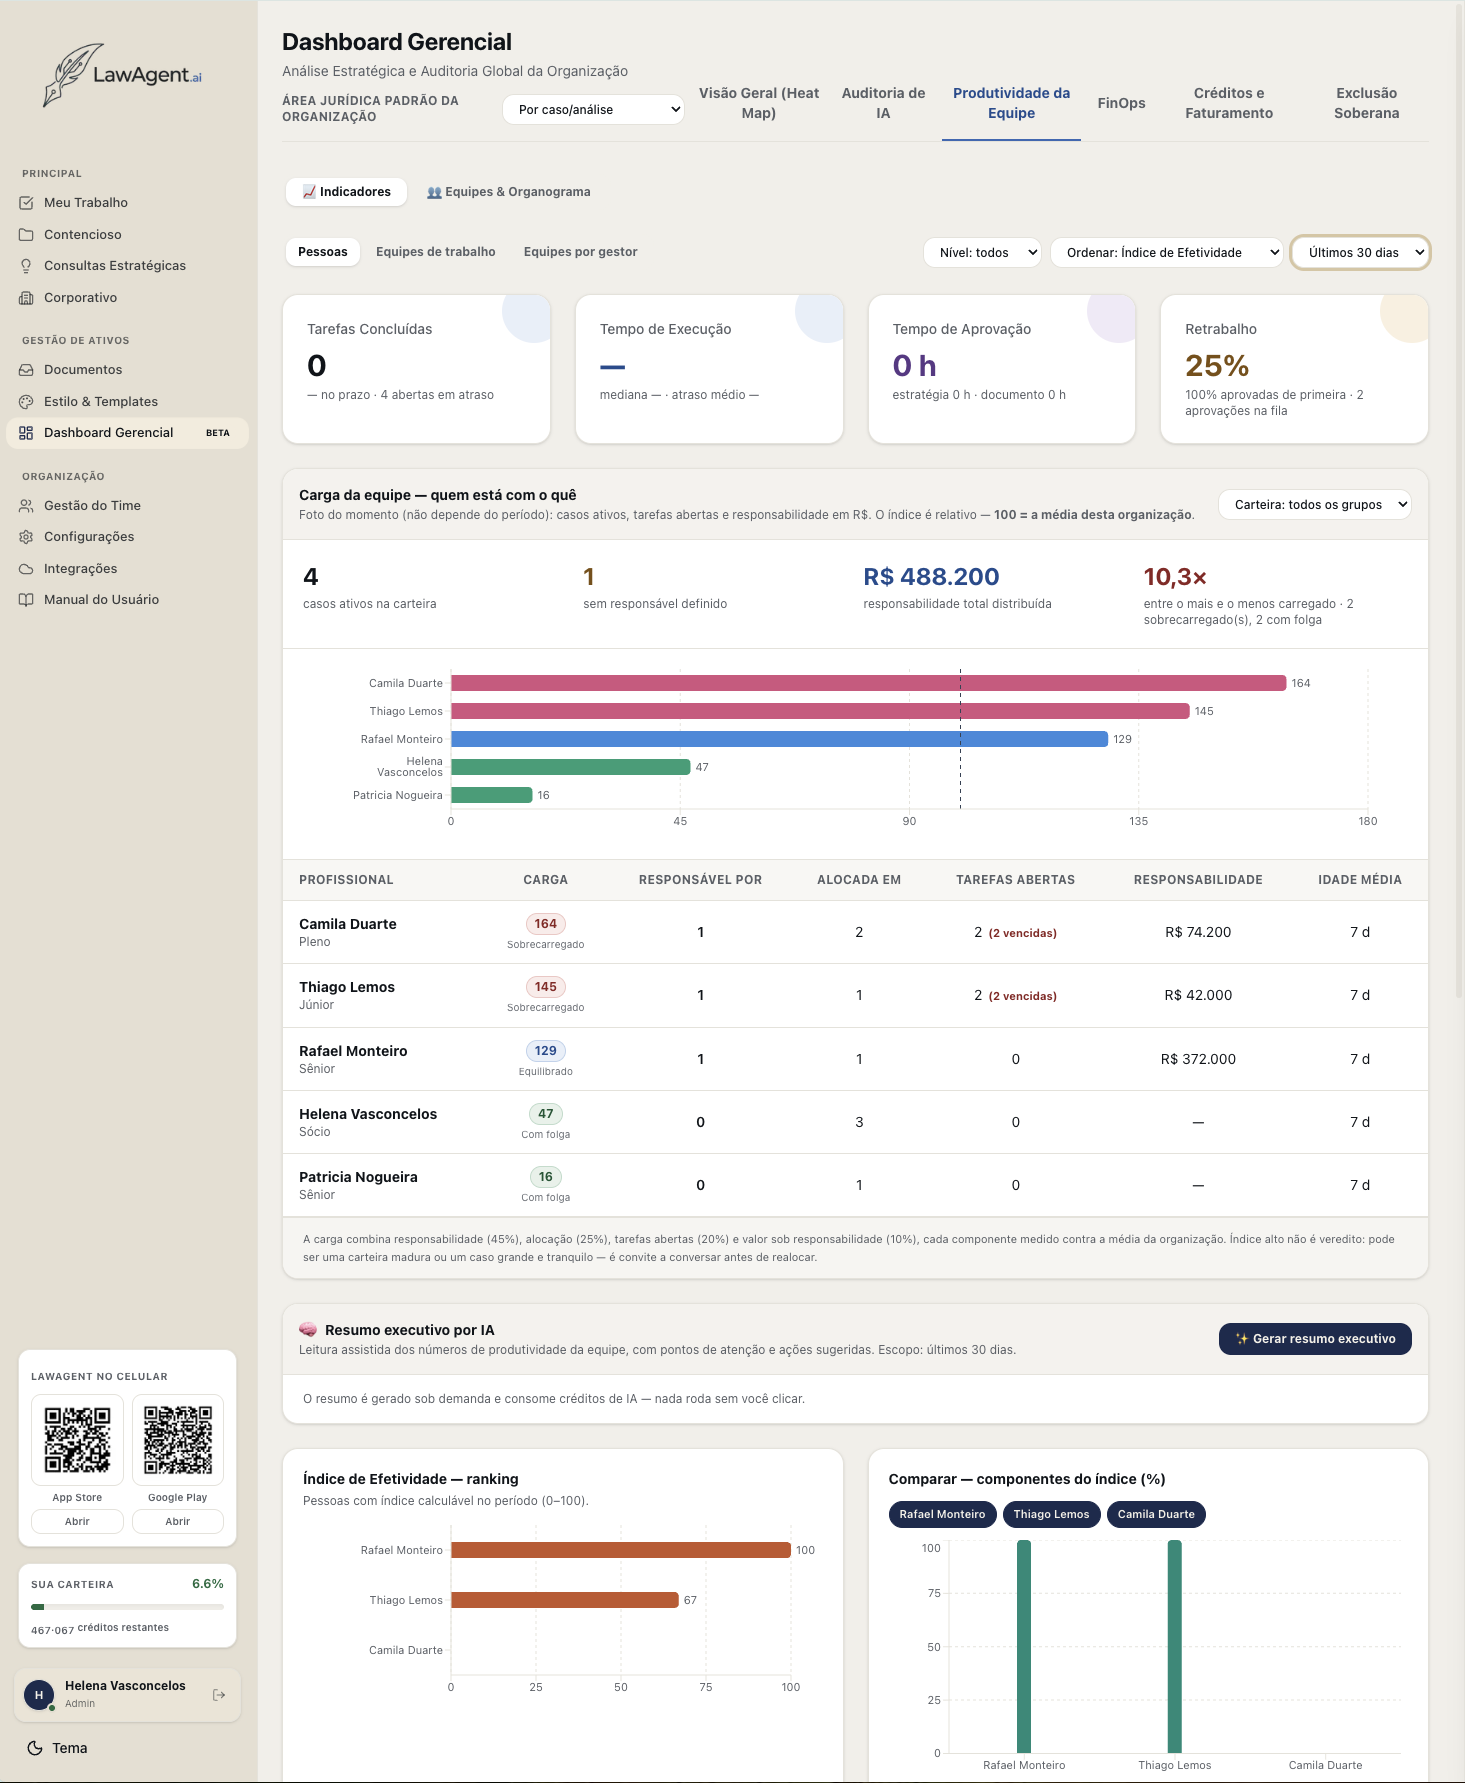Click the Documentos inbox icon
This screenshot has width=1465, height=1783.
[x=26, y=370]
